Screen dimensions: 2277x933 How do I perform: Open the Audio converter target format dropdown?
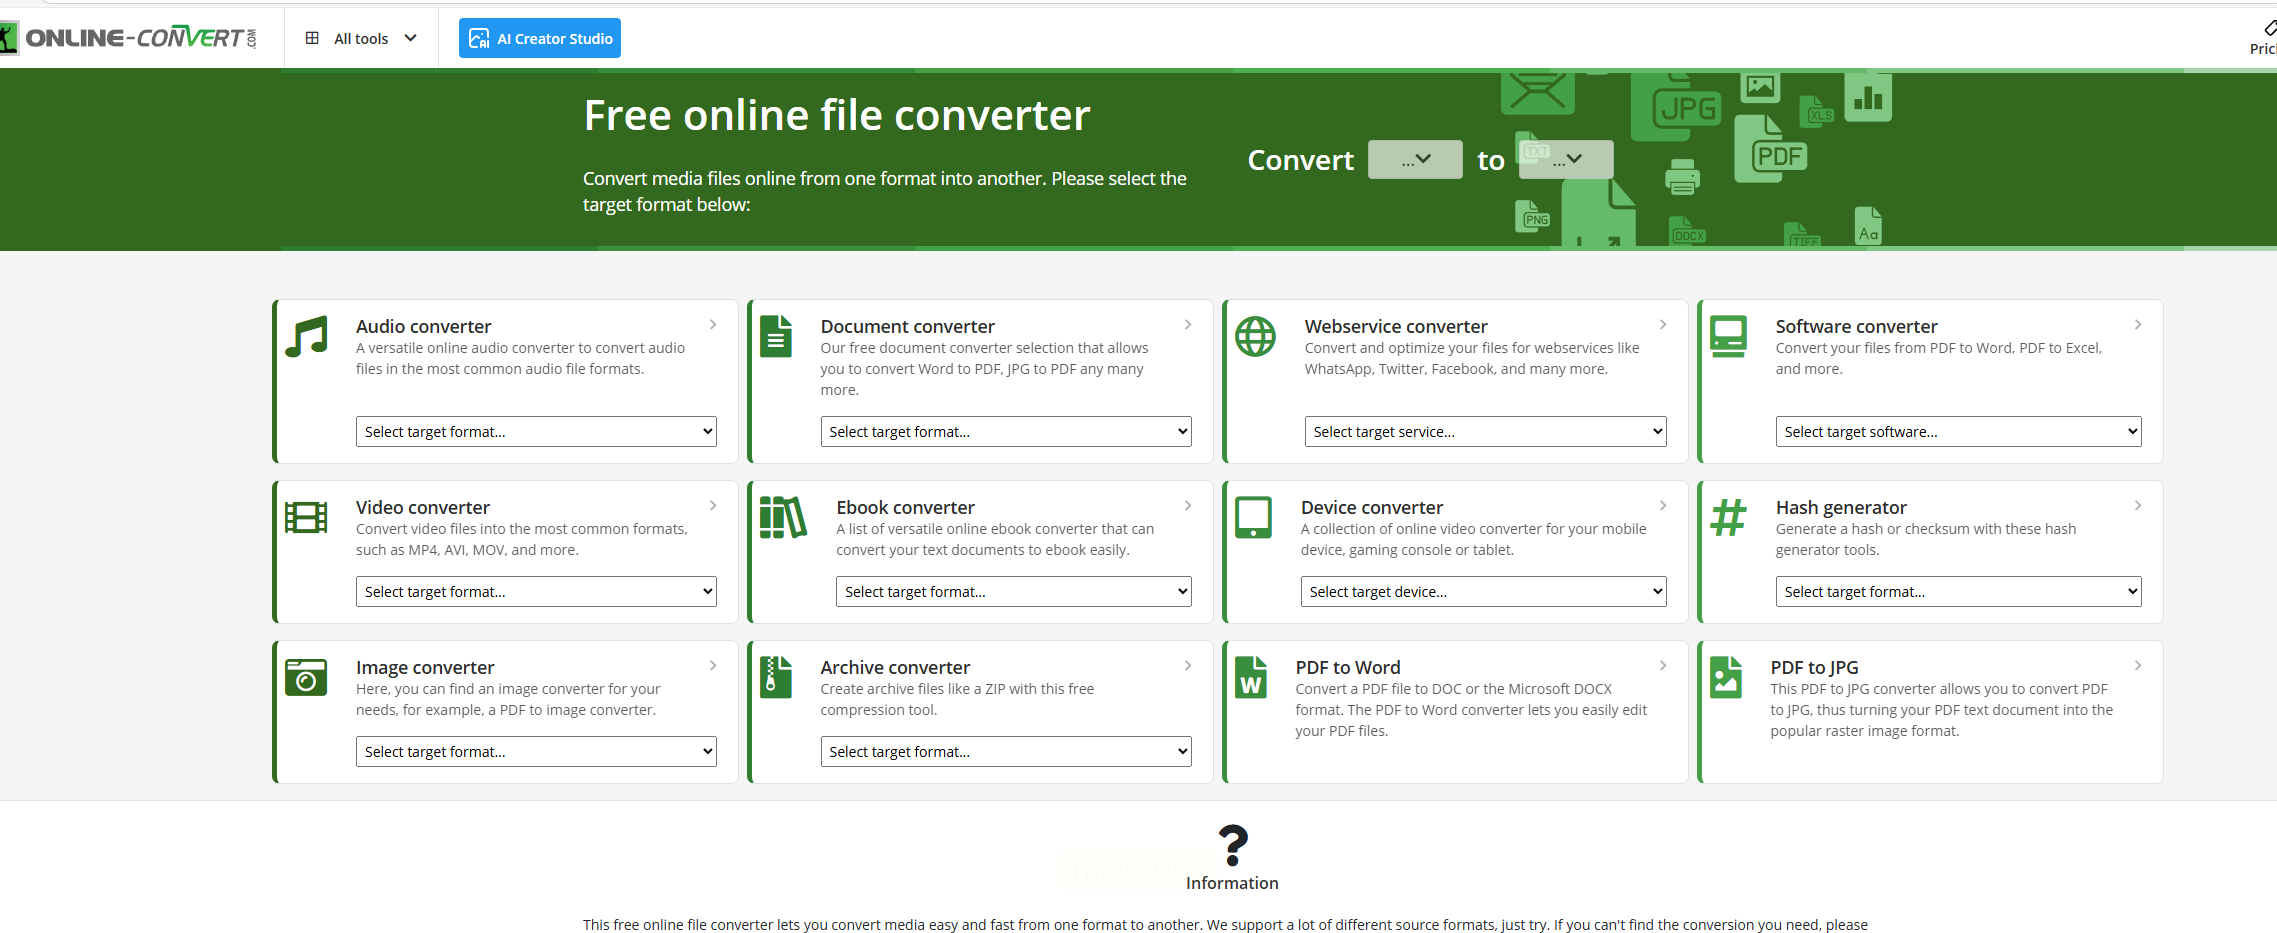click(x=536, y=432)
